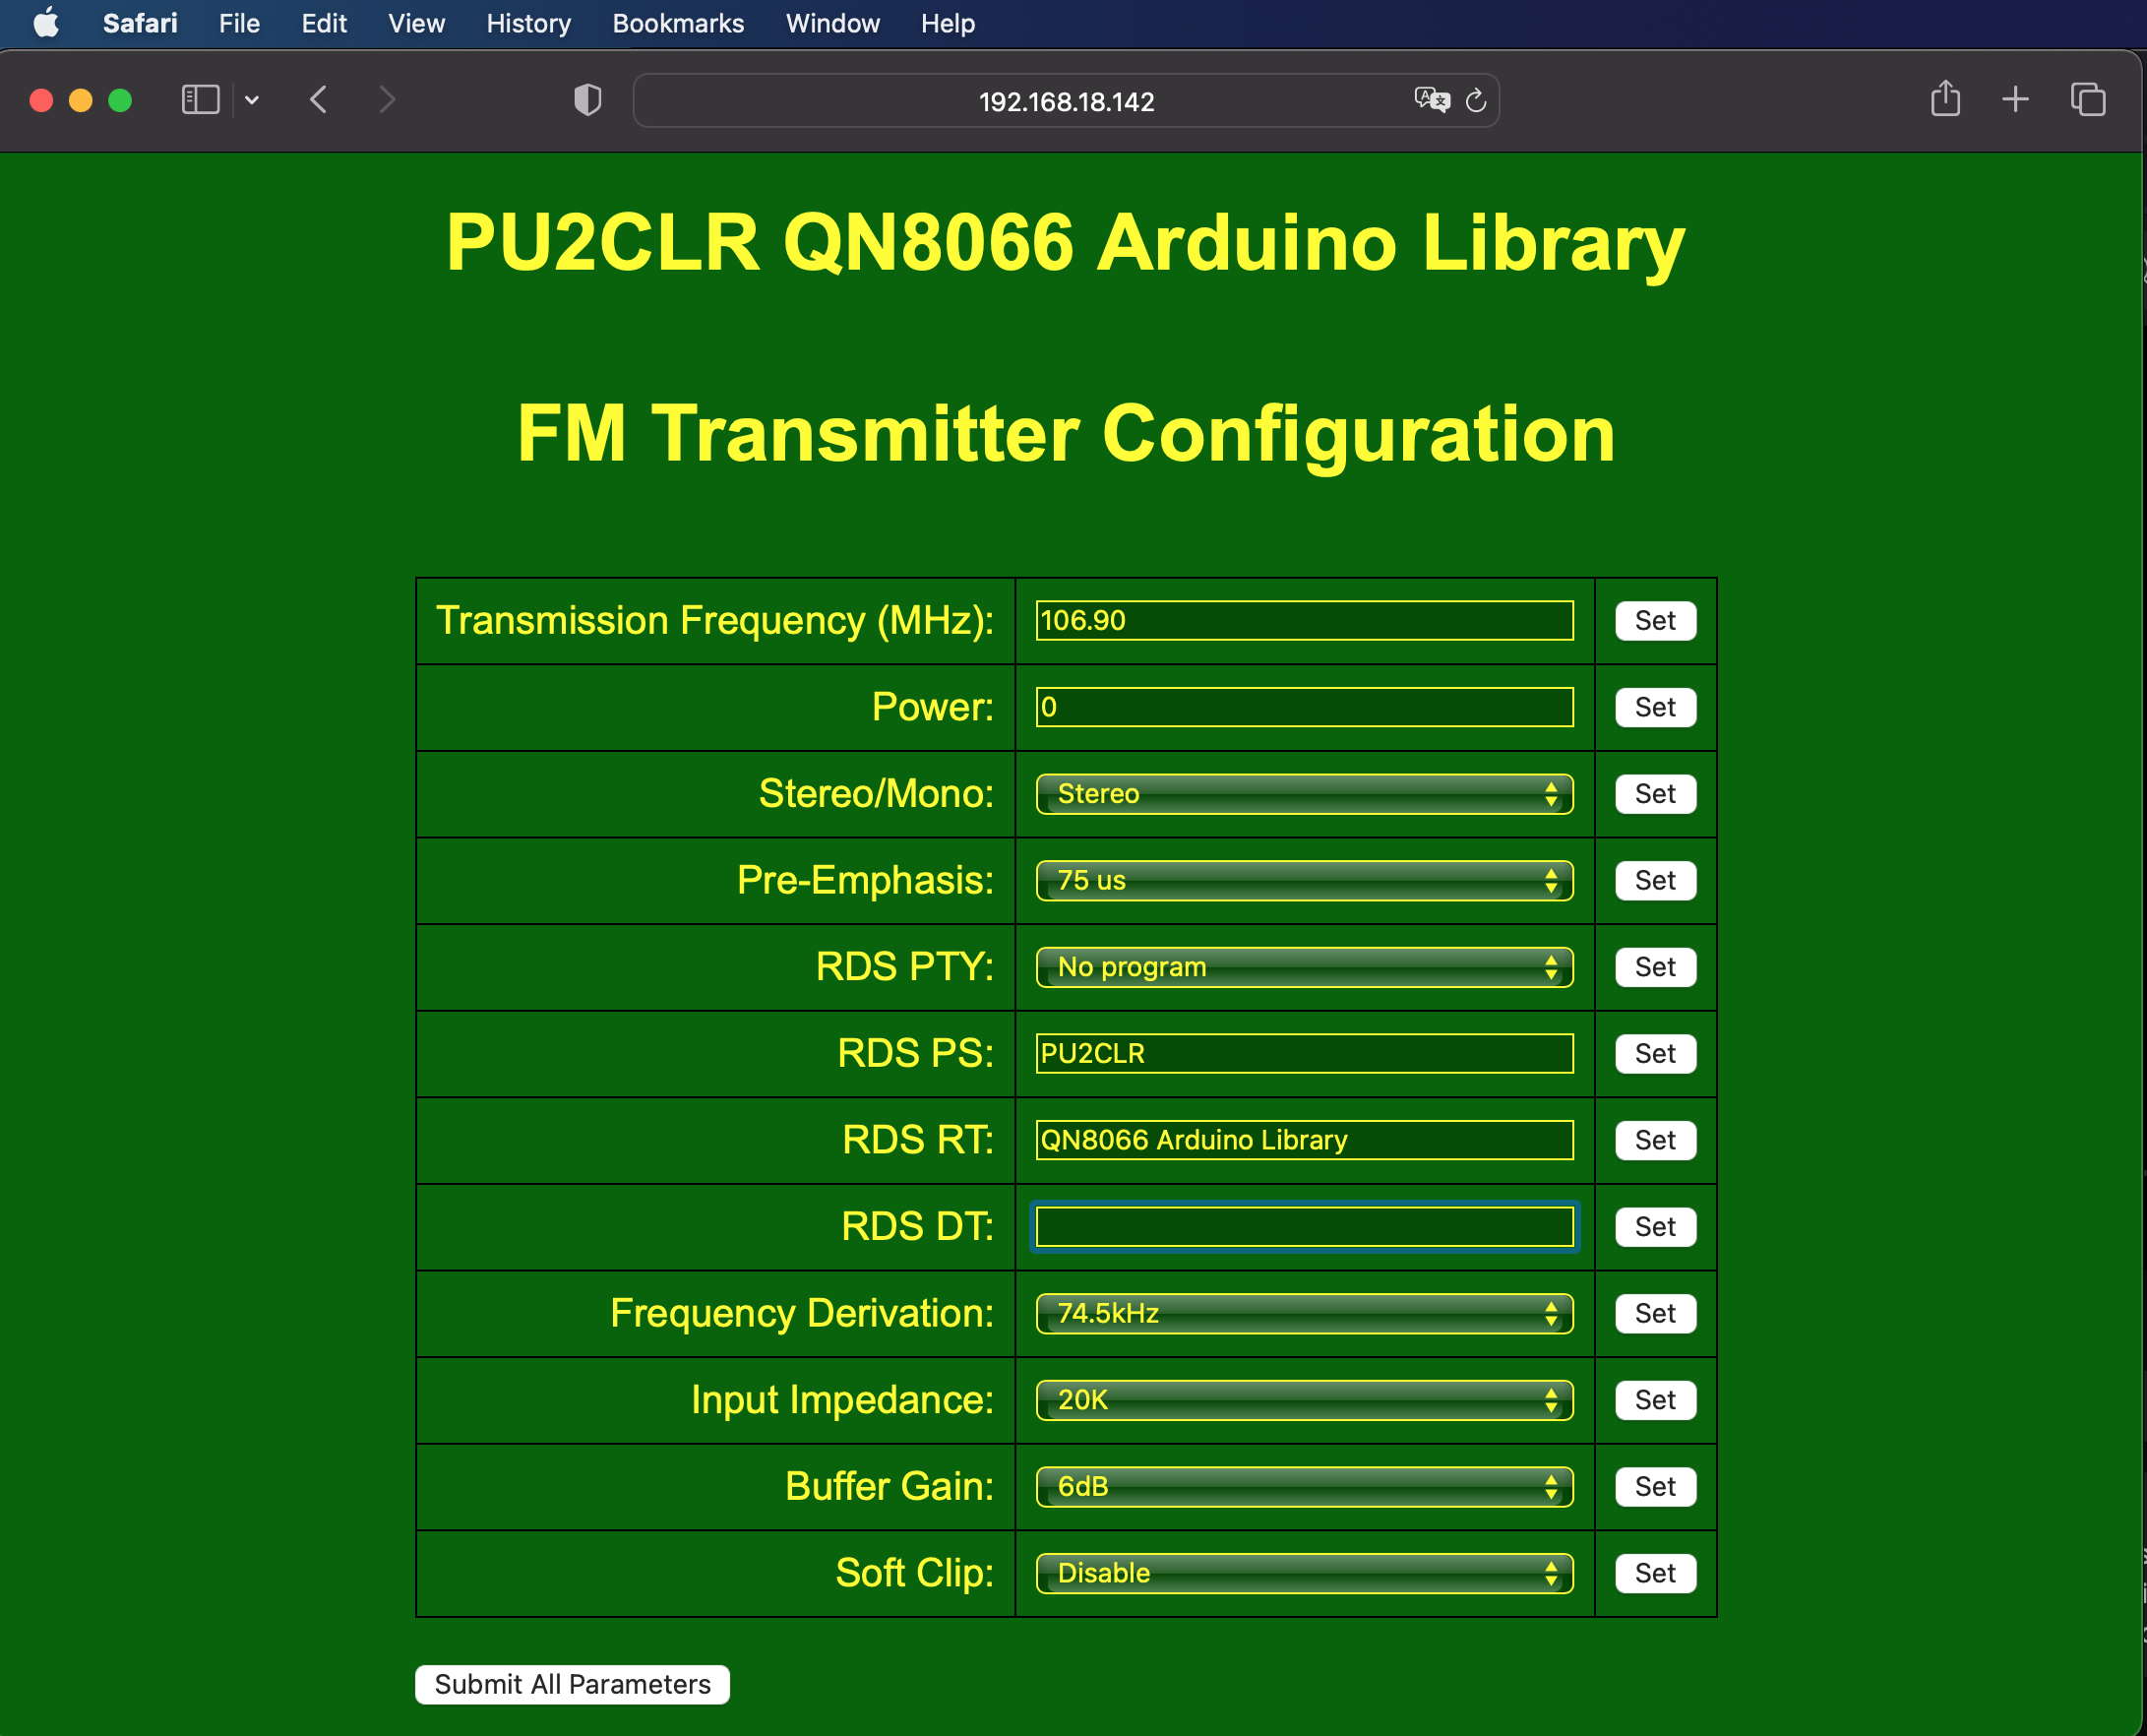The image size is (2147, 1736).
Task: Open the Apple menu
Action: point(46,23)
